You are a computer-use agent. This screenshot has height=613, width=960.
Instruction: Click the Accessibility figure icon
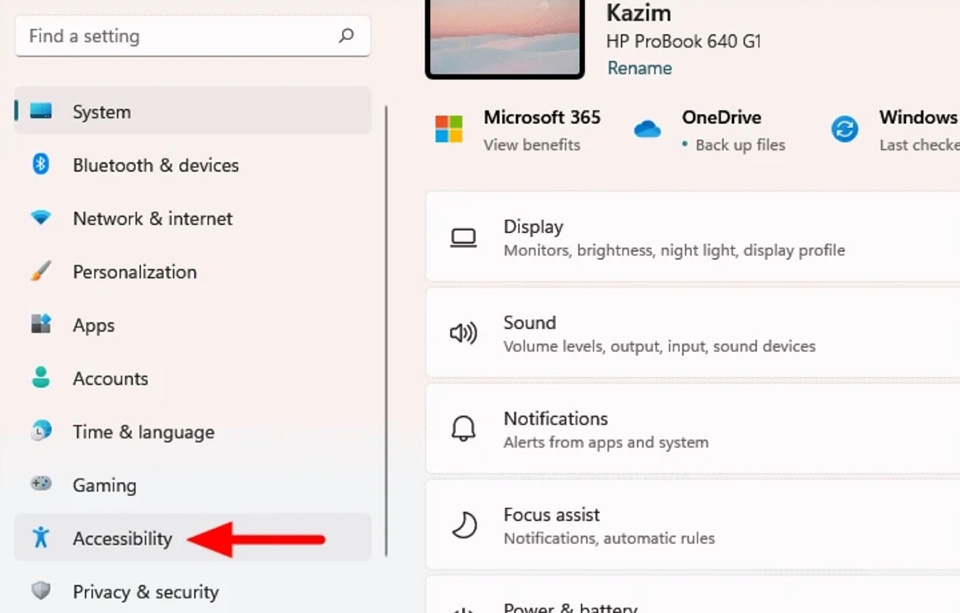(41, 537)
